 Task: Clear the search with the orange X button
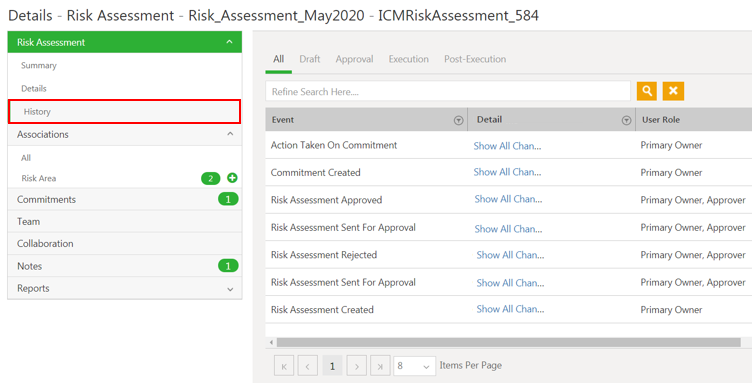(673, 91)
